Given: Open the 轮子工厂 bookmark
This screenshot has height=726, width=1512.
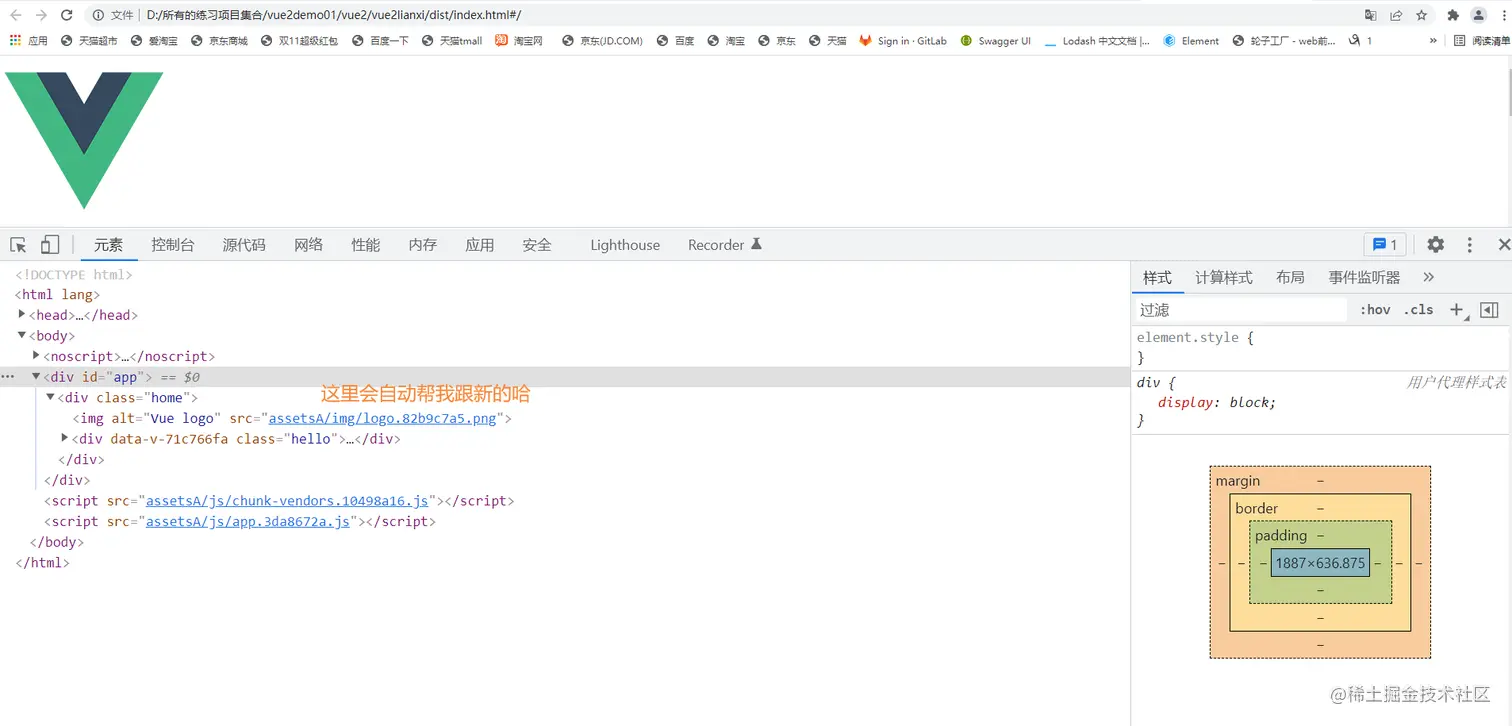Looking at the screenshot, I should [x=1284, y=41].
